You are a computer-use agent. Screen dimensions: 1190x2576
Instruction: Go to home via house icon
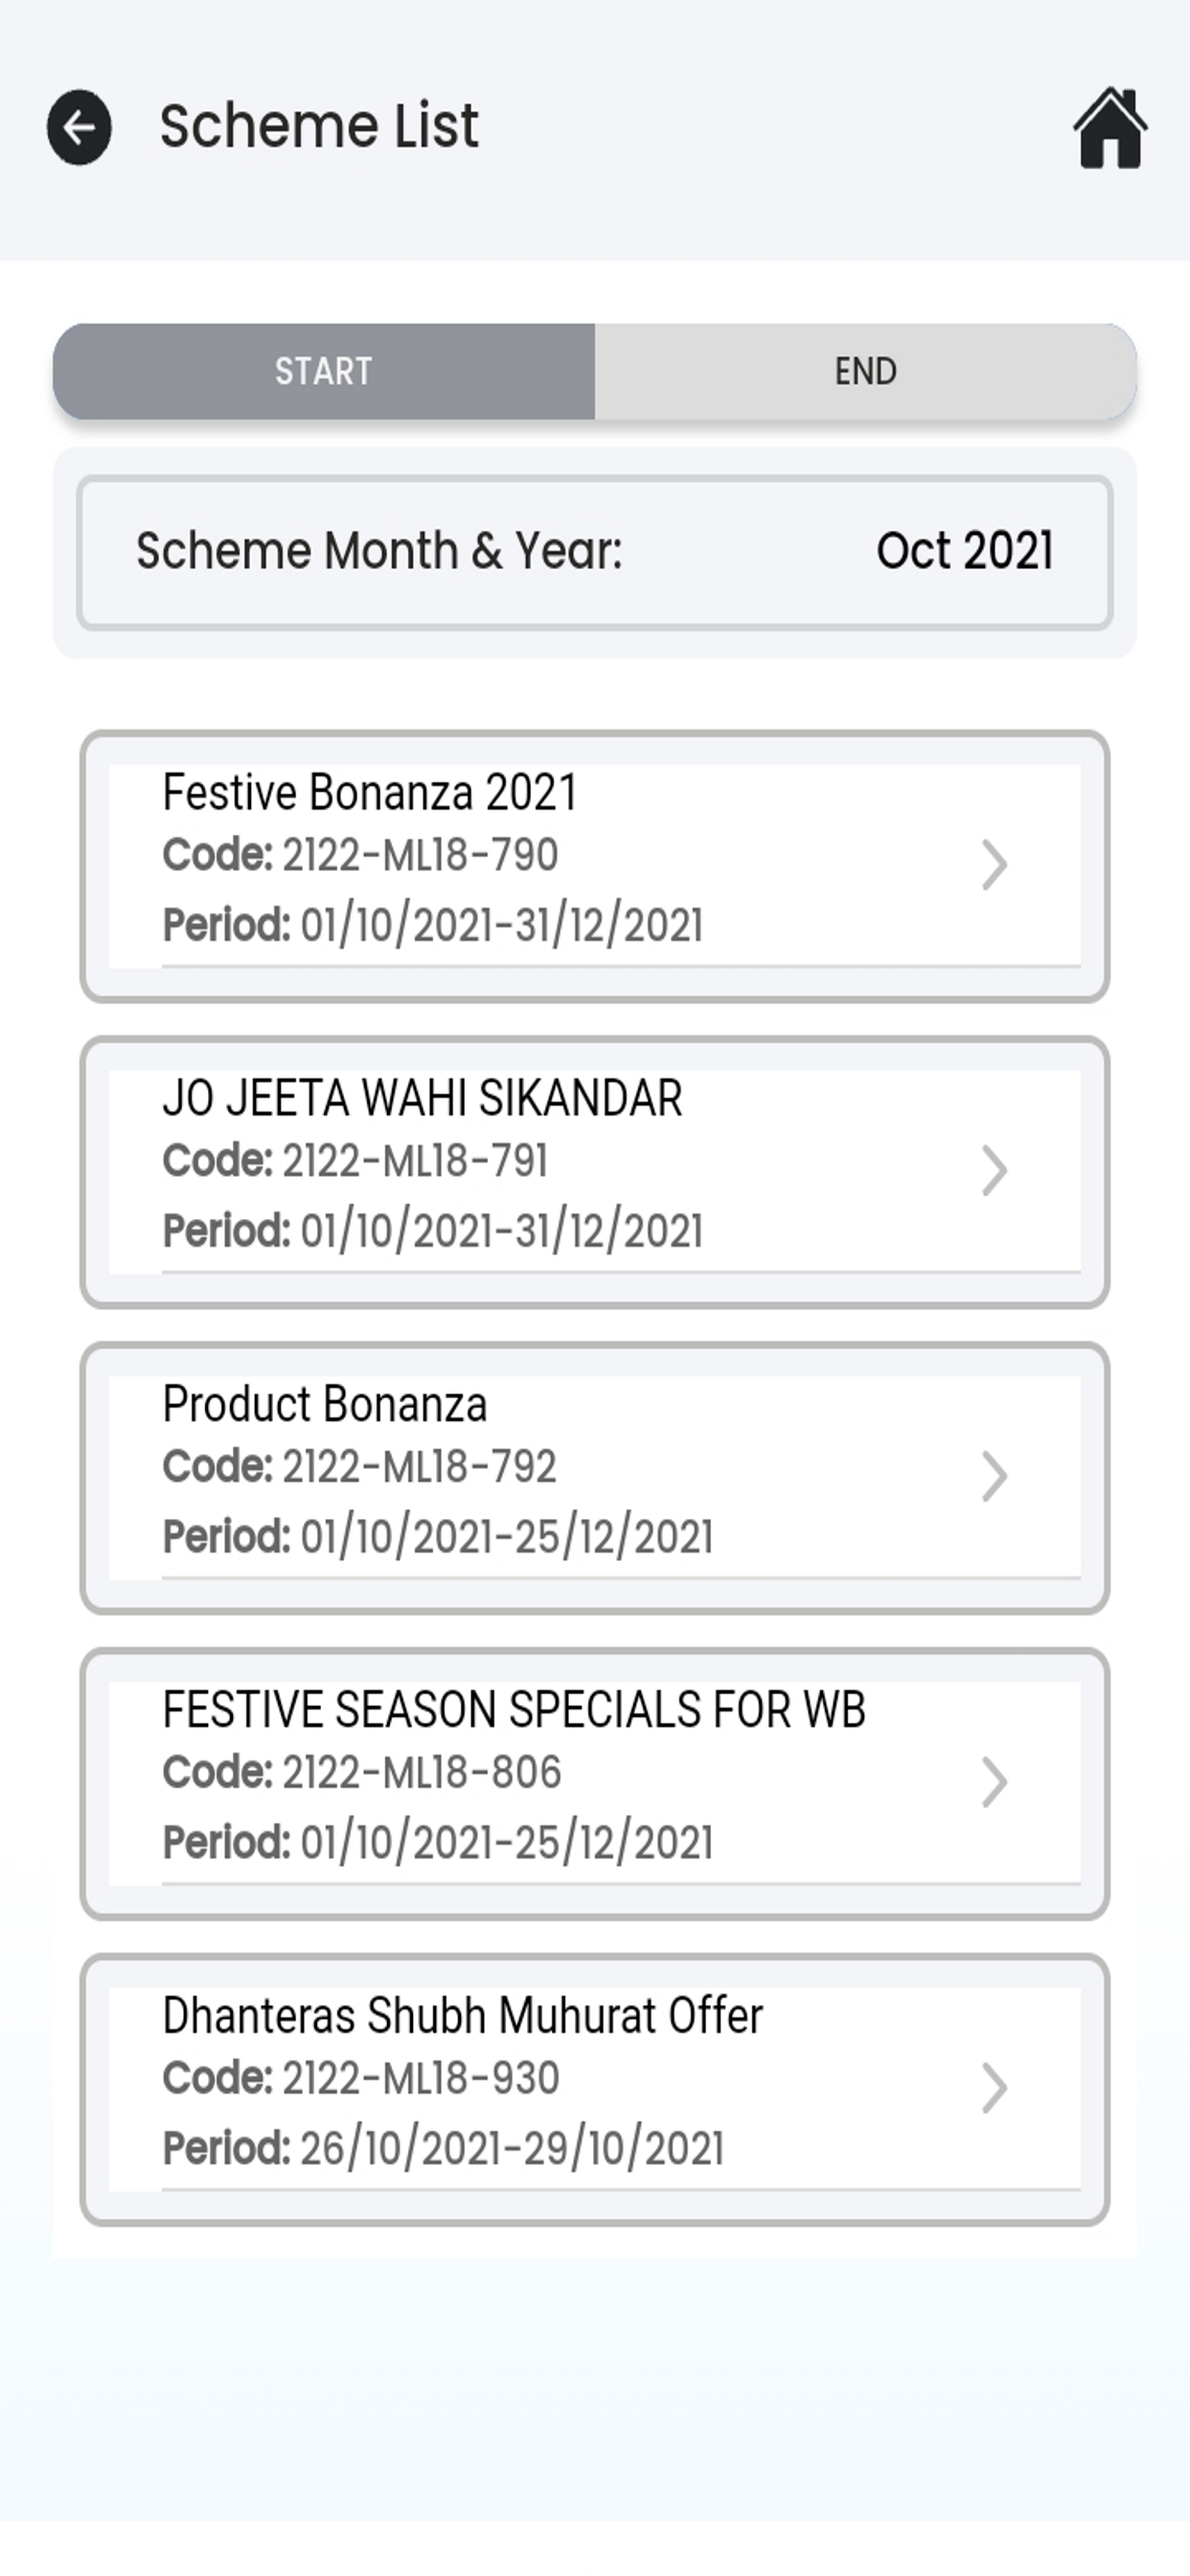coord(1110,127)
